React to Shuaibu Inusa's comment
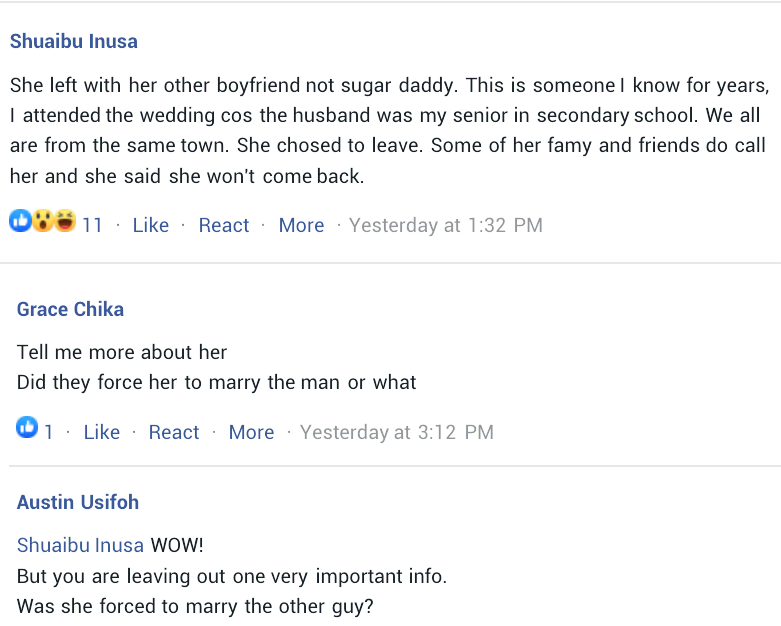The height and width of the screenshot is (626, 781). (224, 225)
